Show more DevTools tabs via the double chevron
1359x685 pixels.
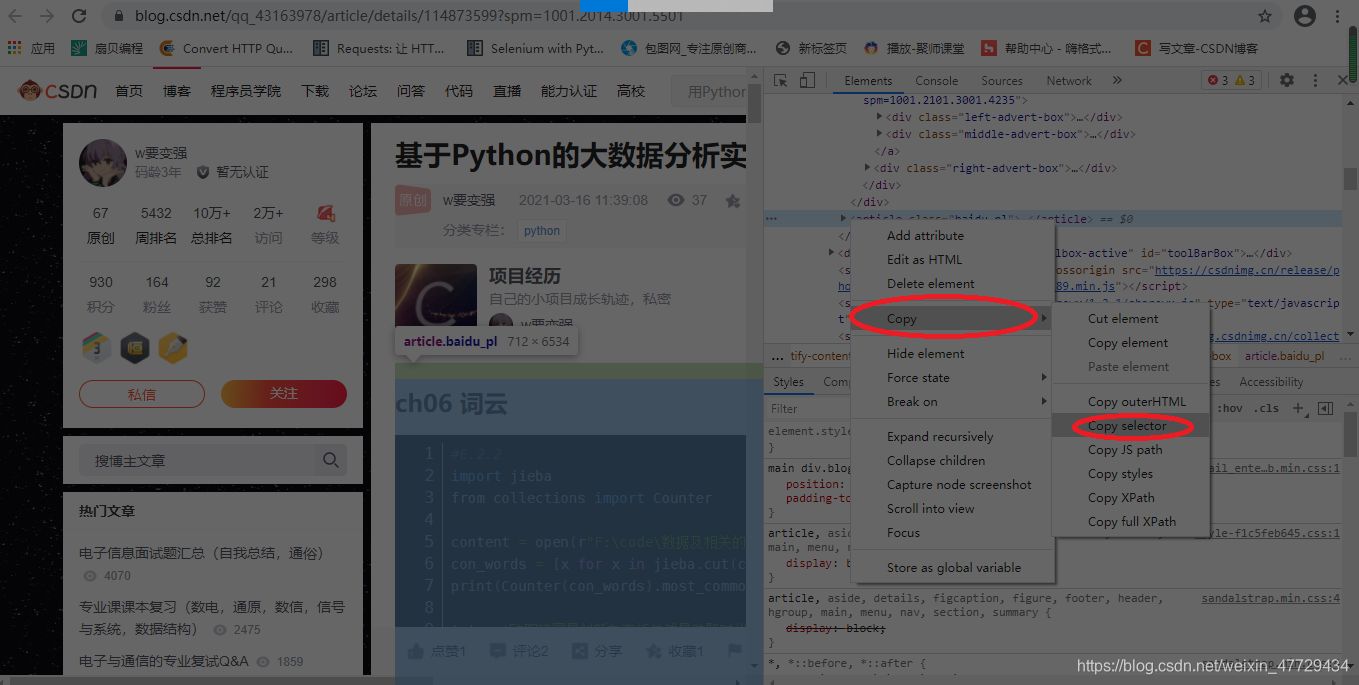[1117, 81]
